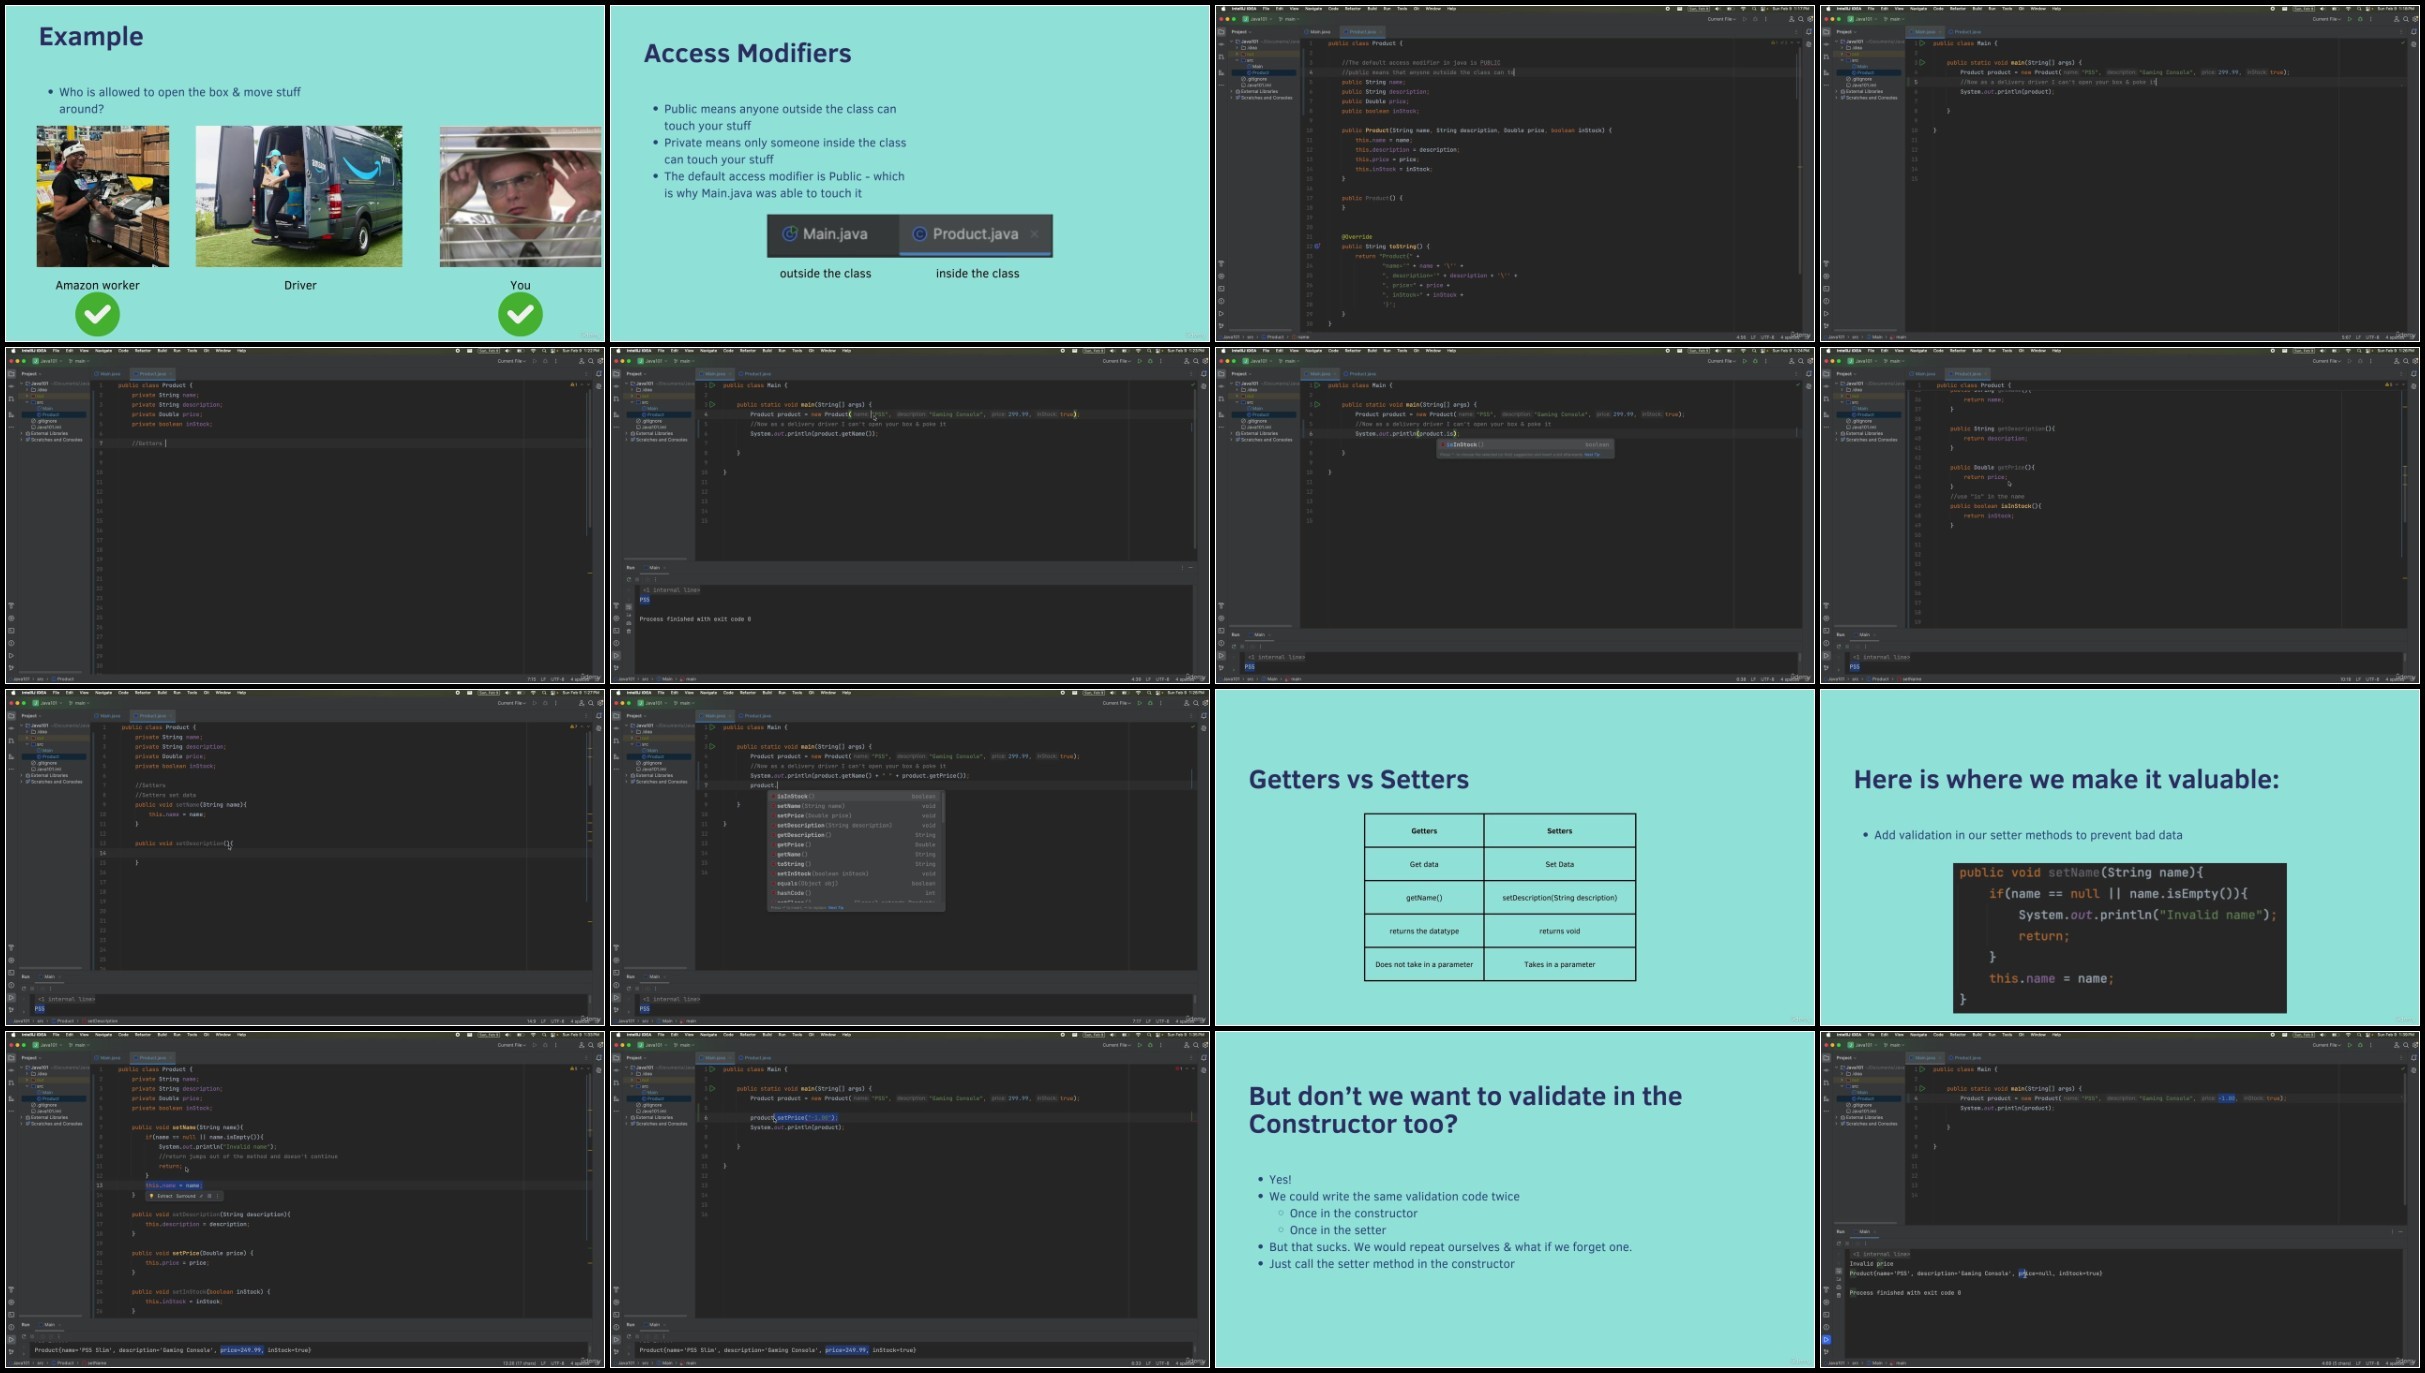Click the 'Driver' caption under the van photo
This screenshot has height=1373, width=2425.
[x=300, y=285]
